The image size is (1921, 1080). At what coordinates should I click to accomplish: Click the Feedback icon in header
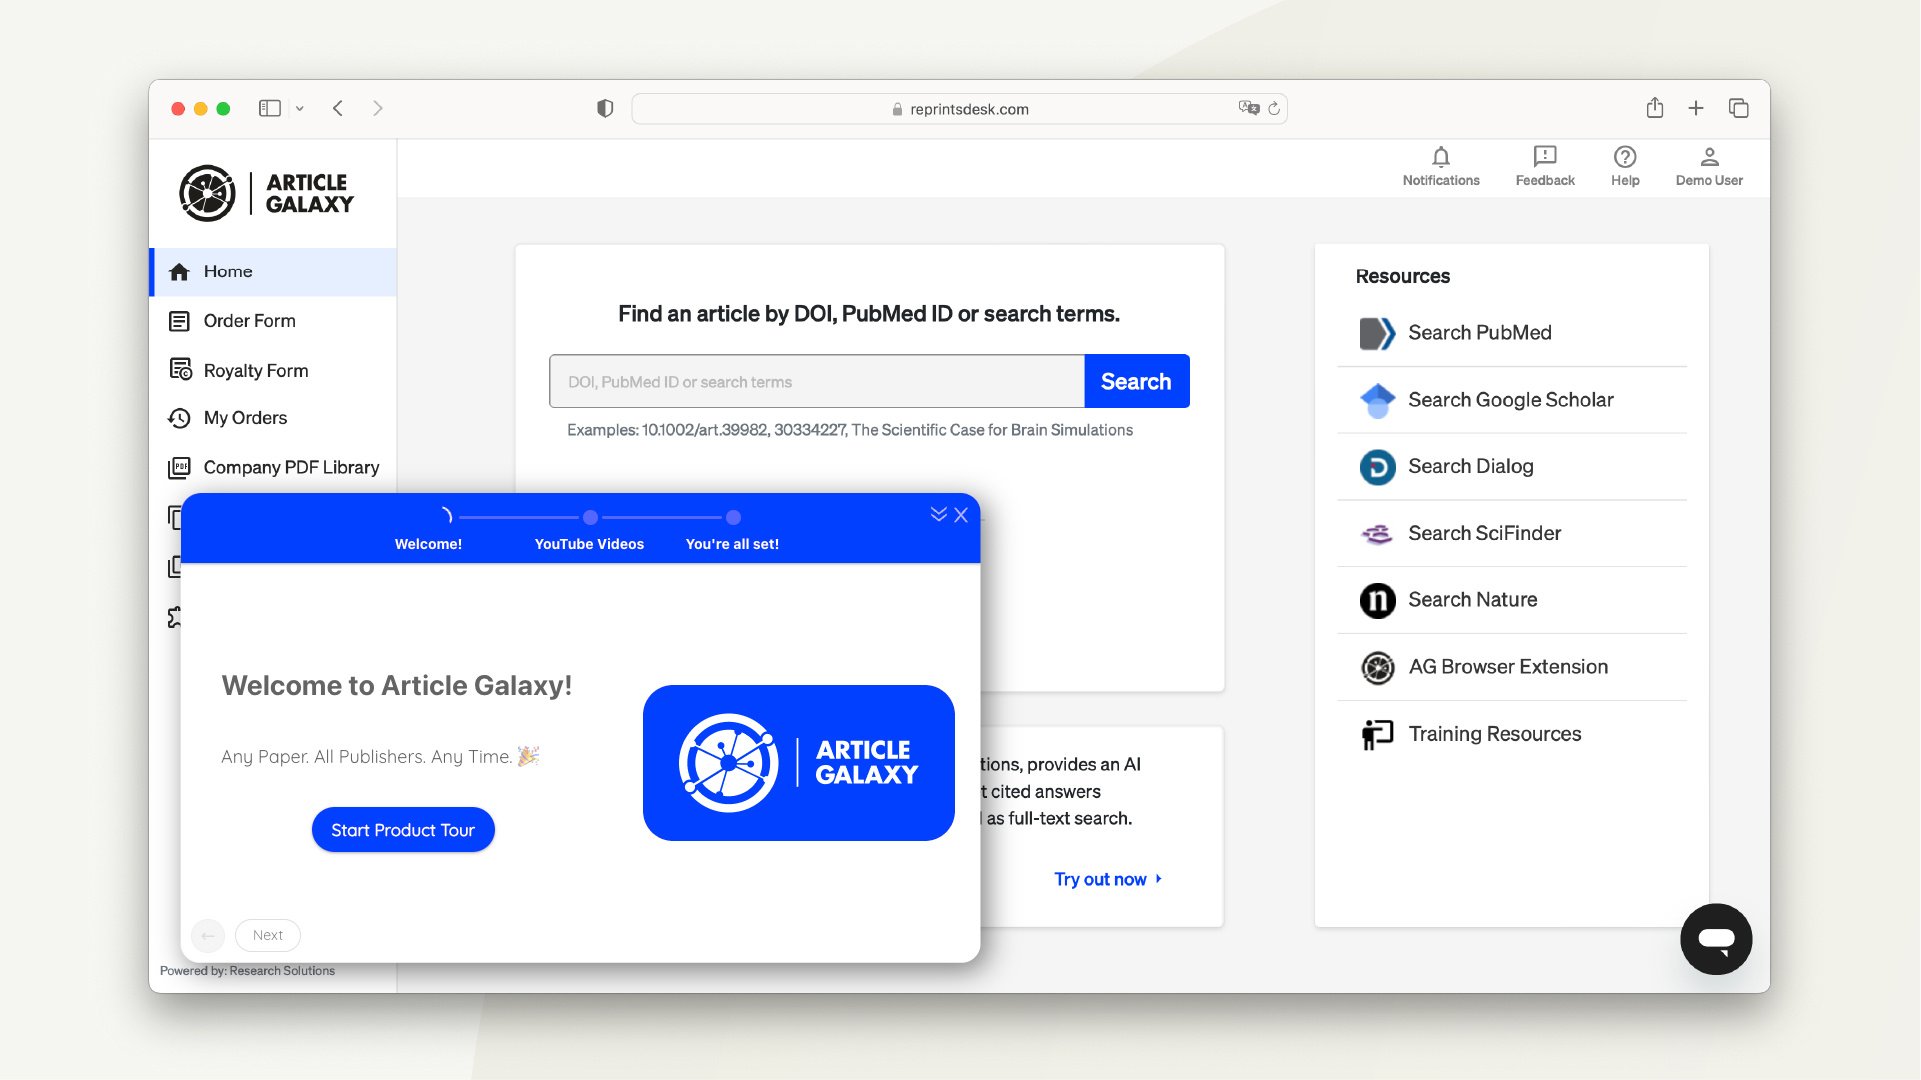click(x=1544, y=158)
